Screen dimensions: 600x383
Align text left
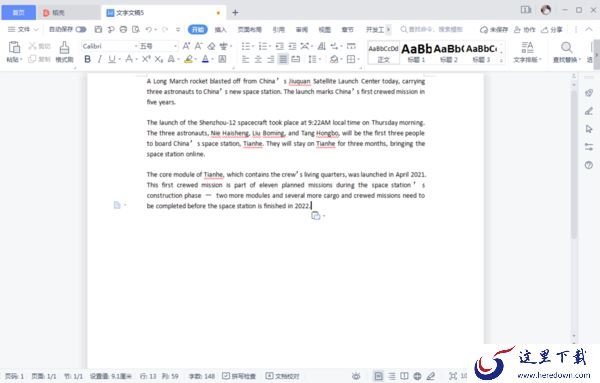tap(246, 59)
